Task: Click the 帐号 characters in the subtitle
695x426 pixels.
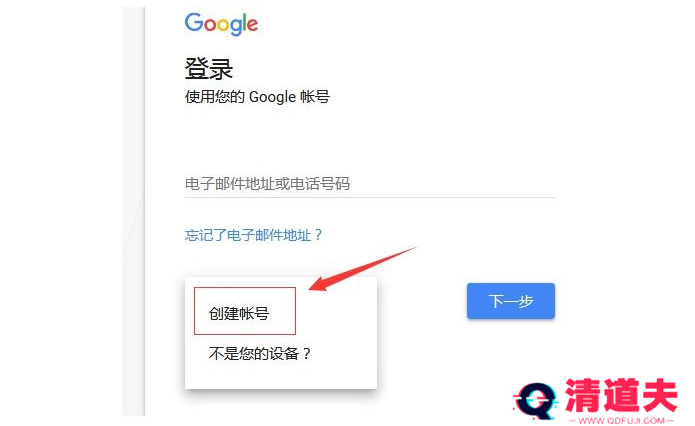Action: click(x=315, y=97)
